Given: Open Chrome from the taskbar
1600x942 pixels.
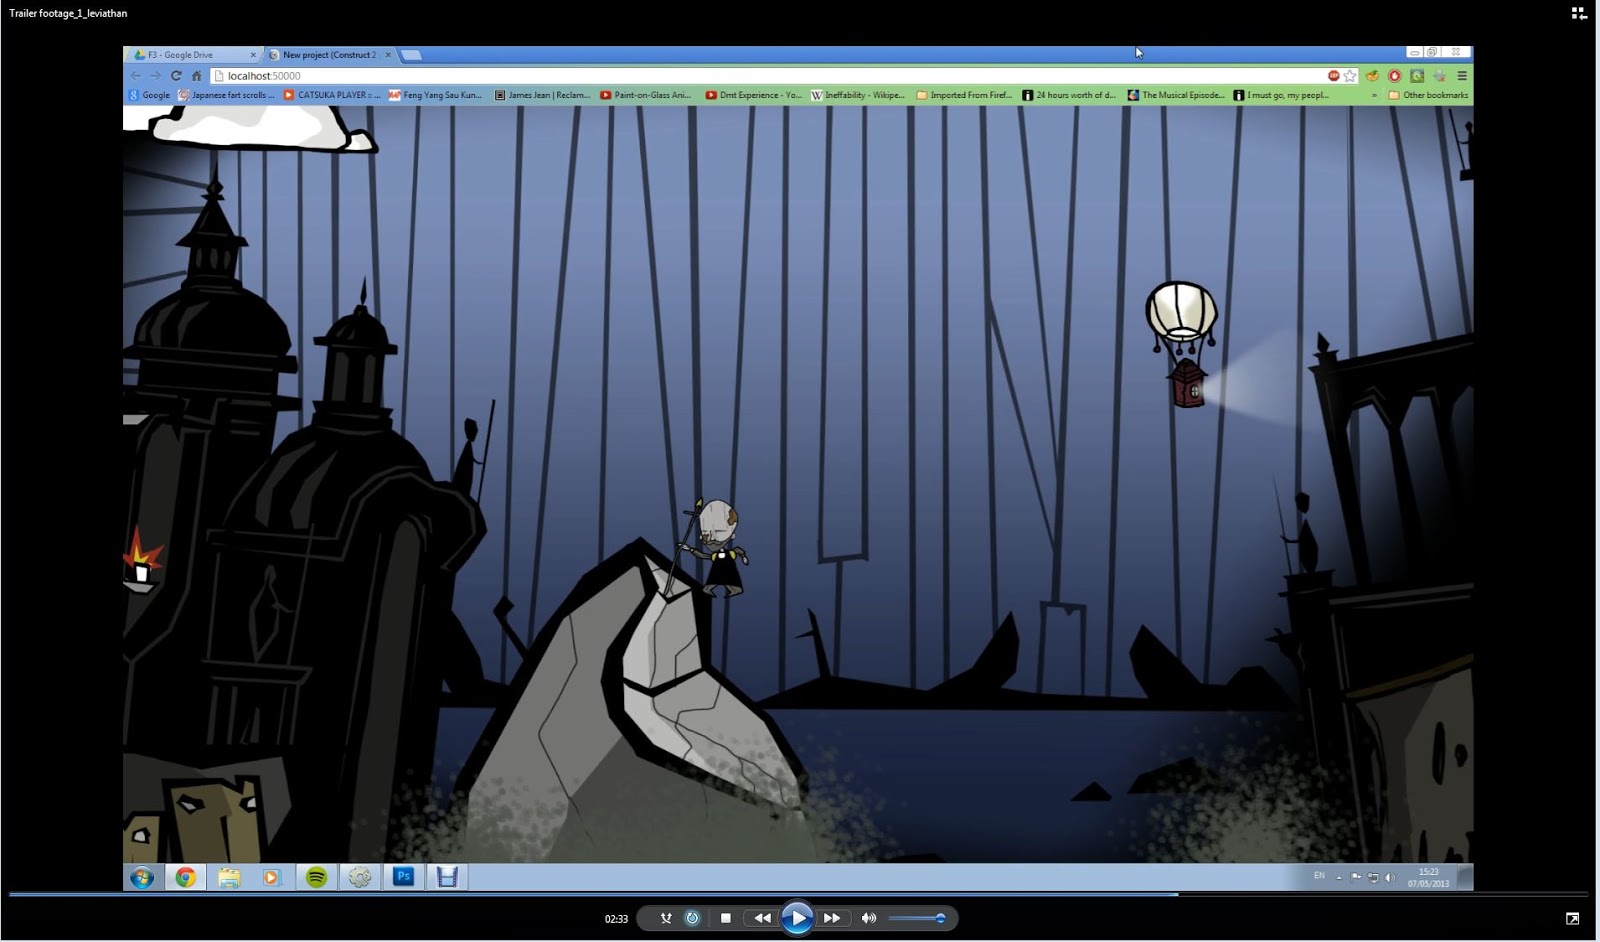Looking at the screenshot, I should click(x=185, y=877).
